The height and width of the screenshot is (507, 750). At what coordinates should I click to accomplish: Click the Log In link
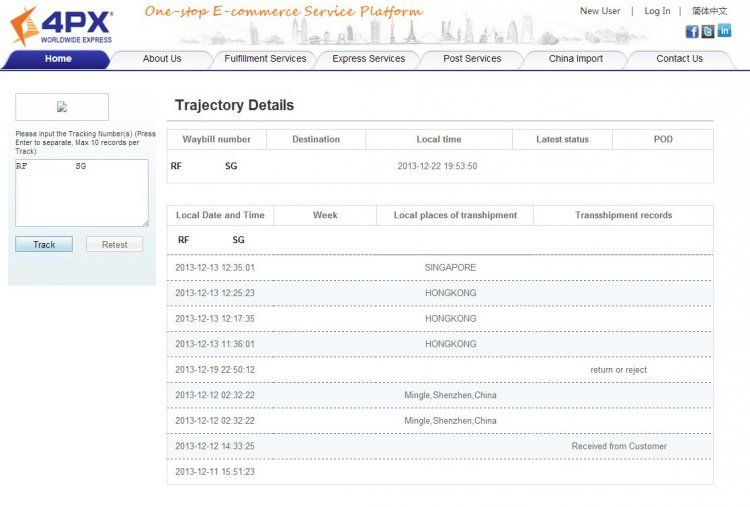point(657,11)
